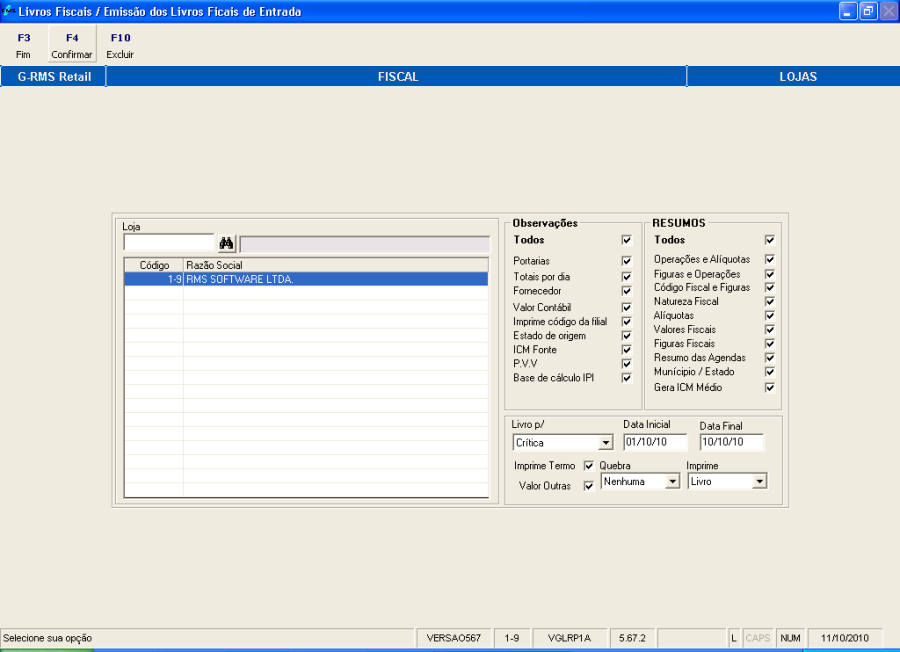Viewport: 900px width, 652px height.
Task: Click F10 Excluir toolbar button
Action: pyautogui.click(x=120, y=45)
